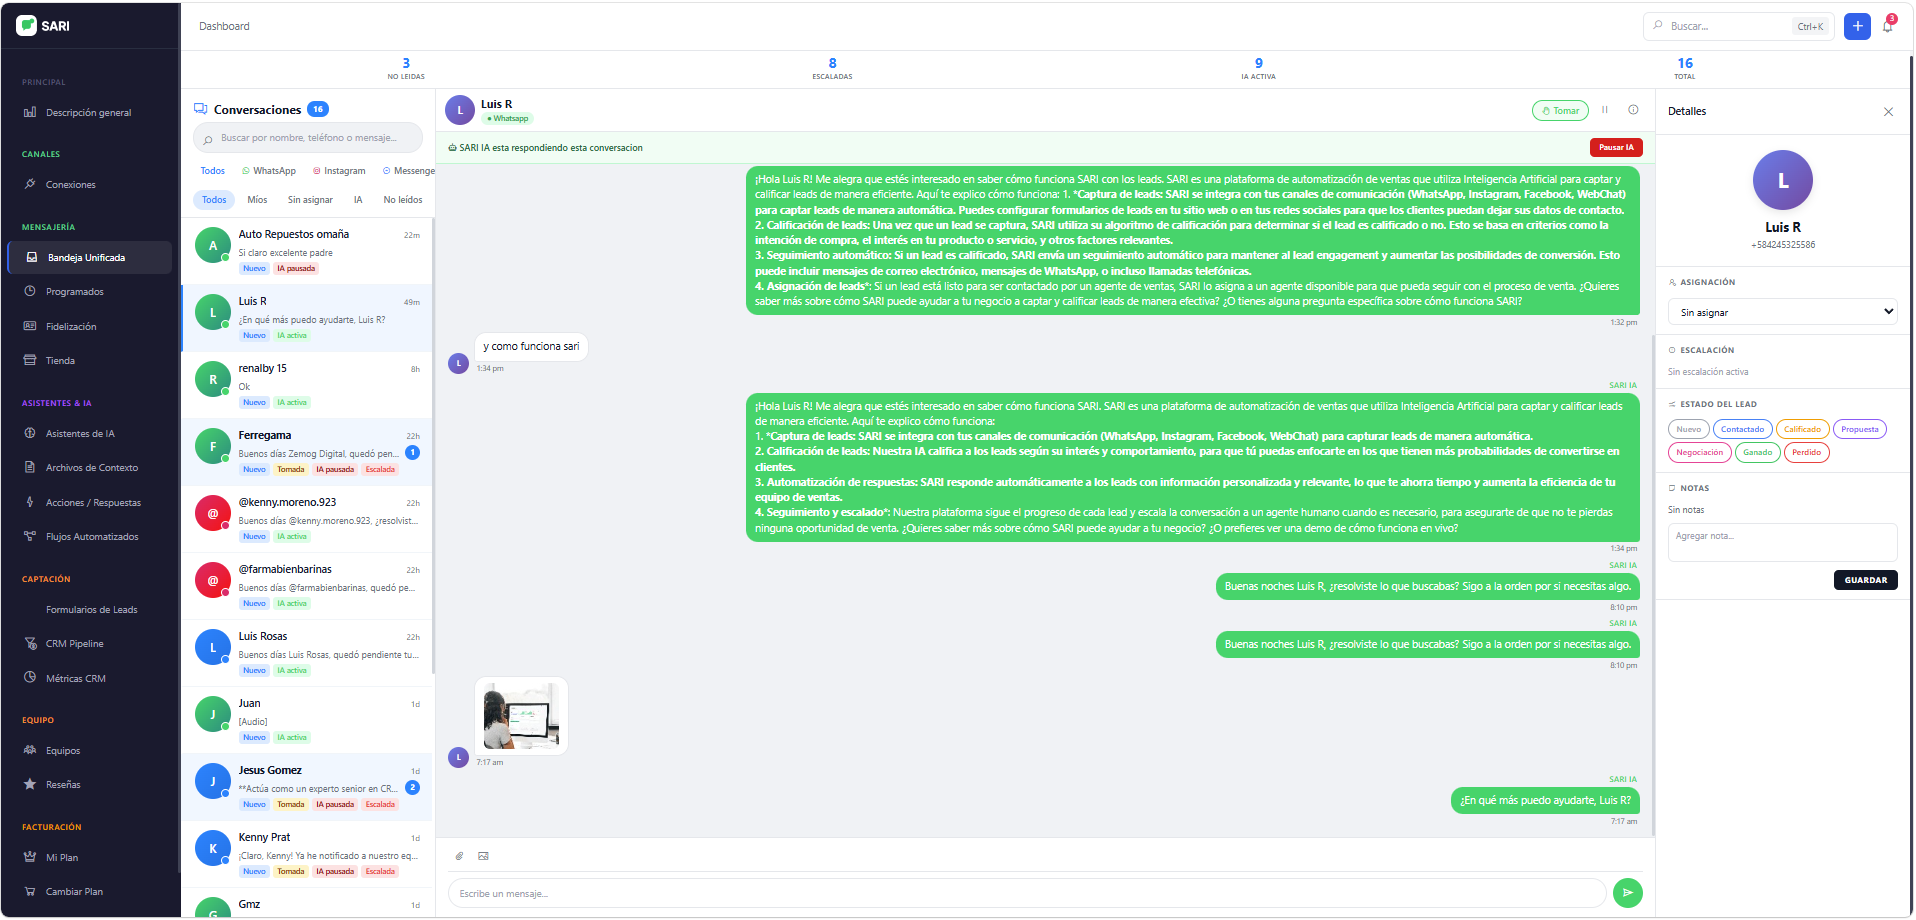Set lead status to Perdido
This screenshot has width=1916, height=920.
point(1806,453)
